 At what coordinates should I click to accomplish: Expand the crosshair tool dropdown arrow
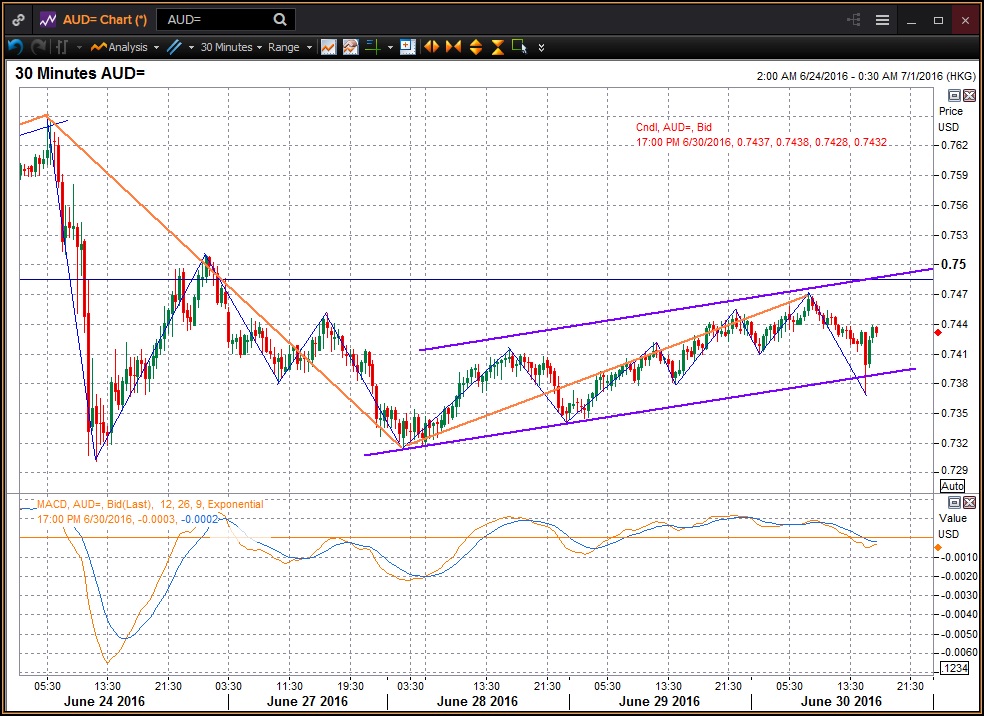coord(390,47)
